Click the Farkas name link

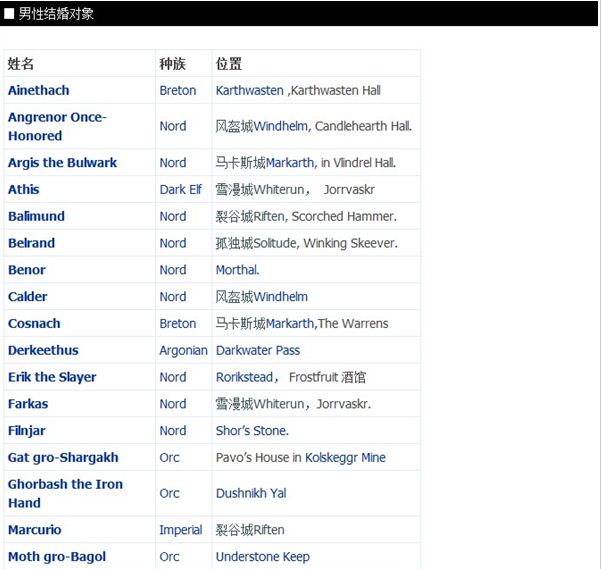(28, 404)
